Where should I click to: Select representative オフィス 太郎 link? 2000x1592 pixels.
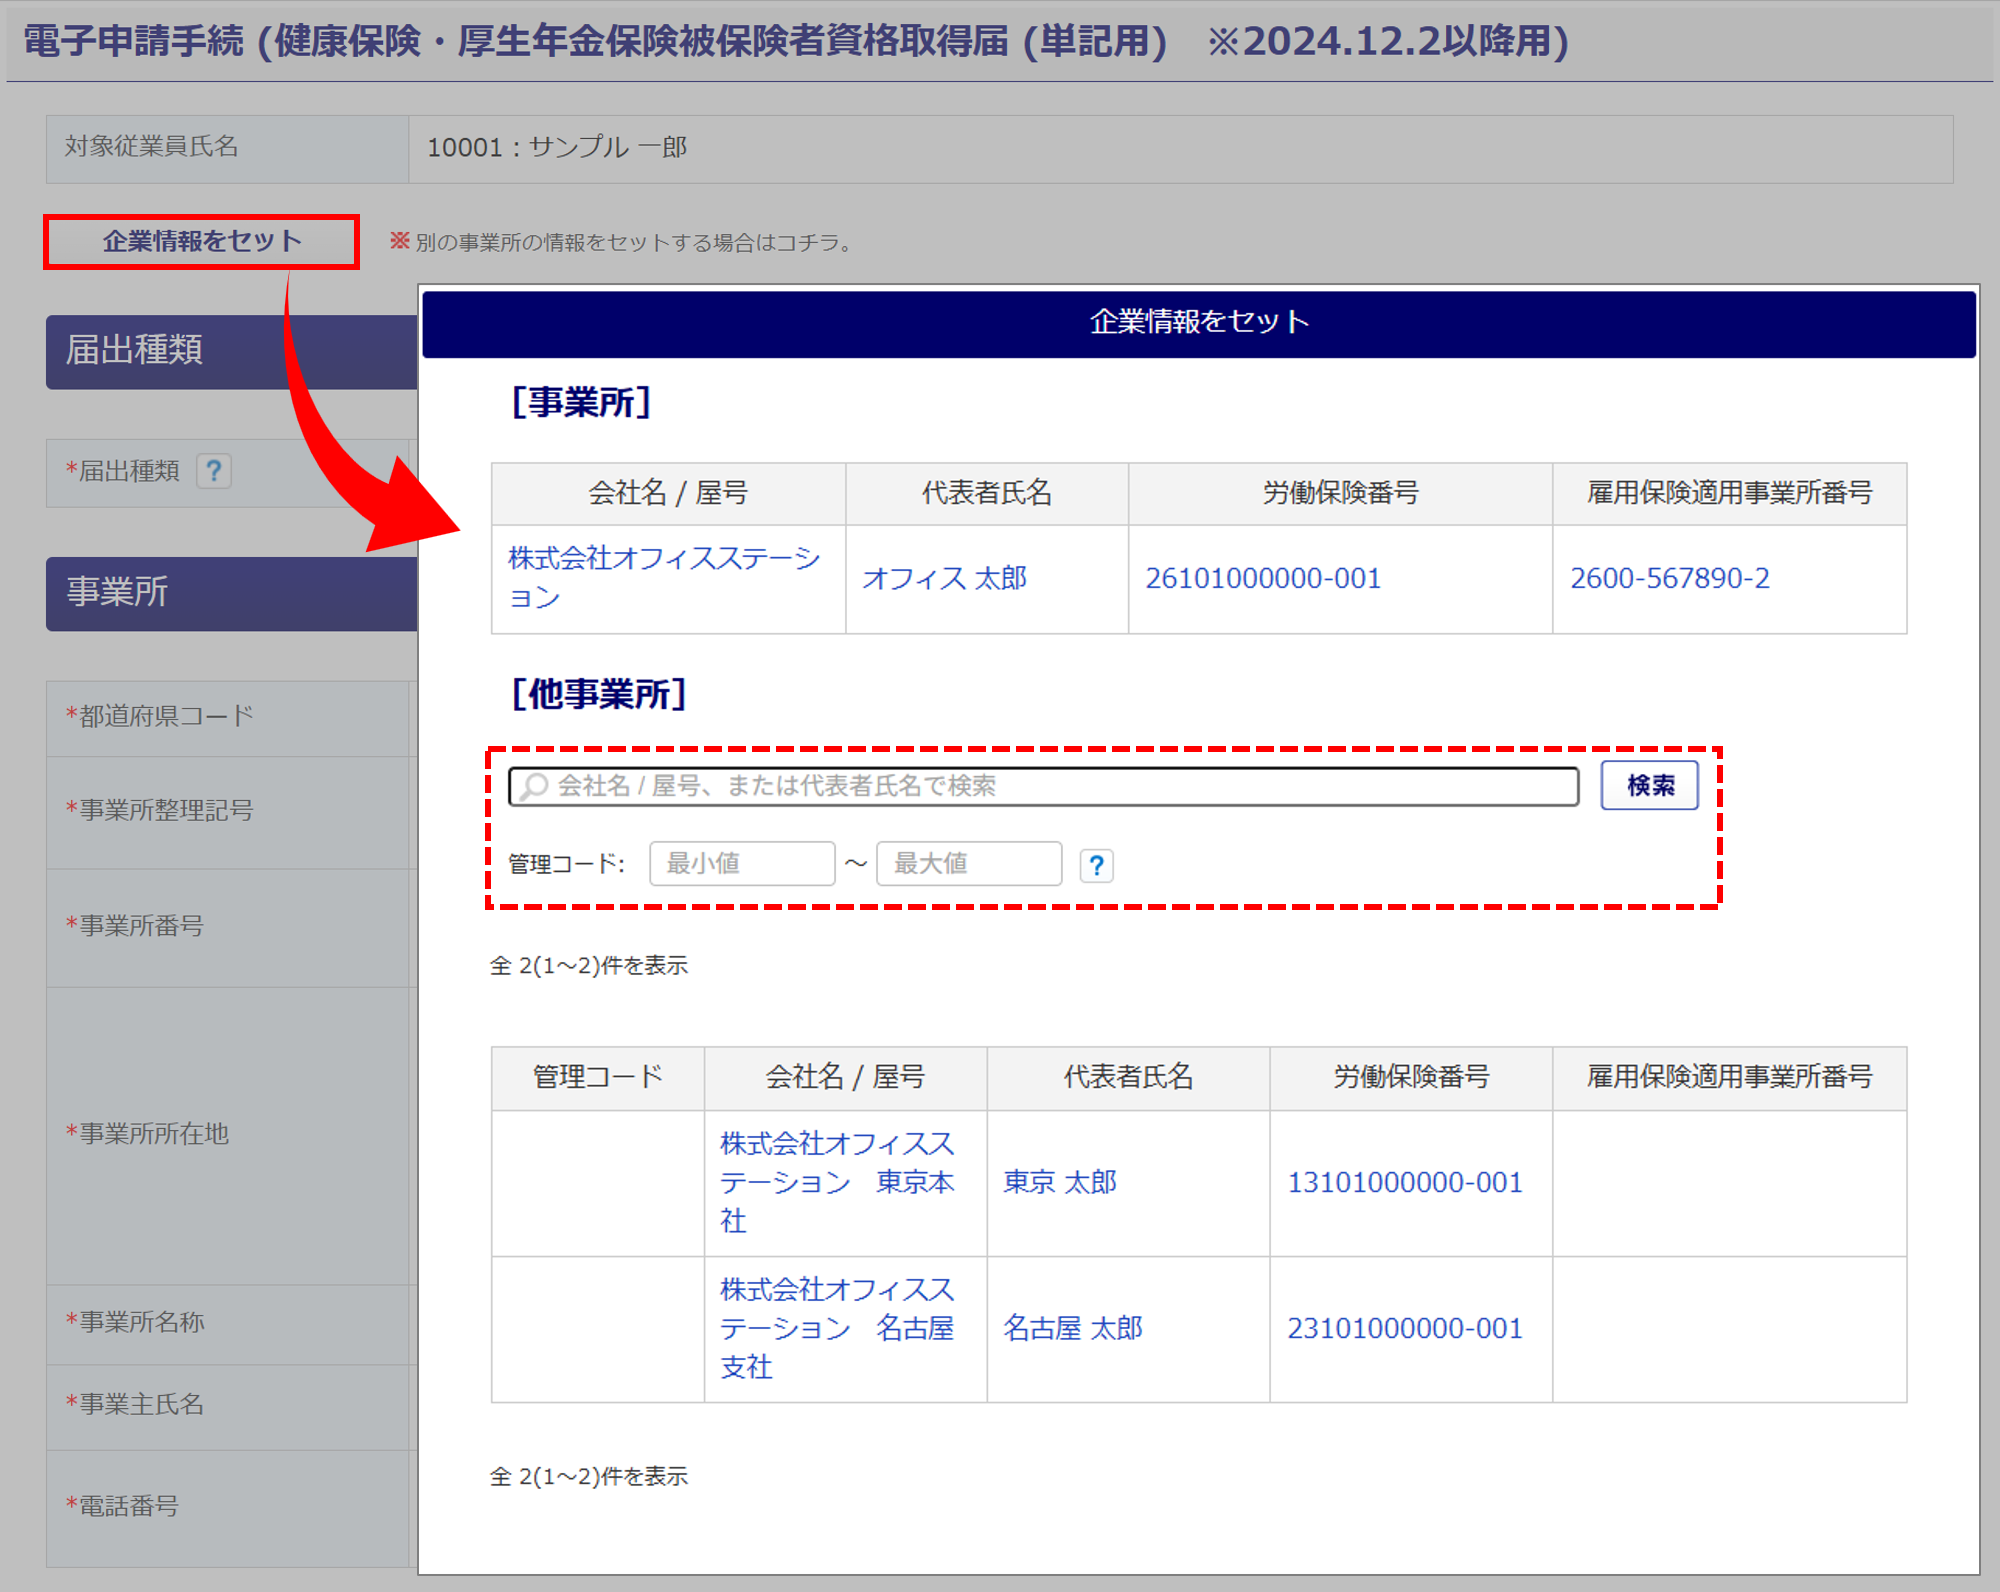tap(944, 578)
